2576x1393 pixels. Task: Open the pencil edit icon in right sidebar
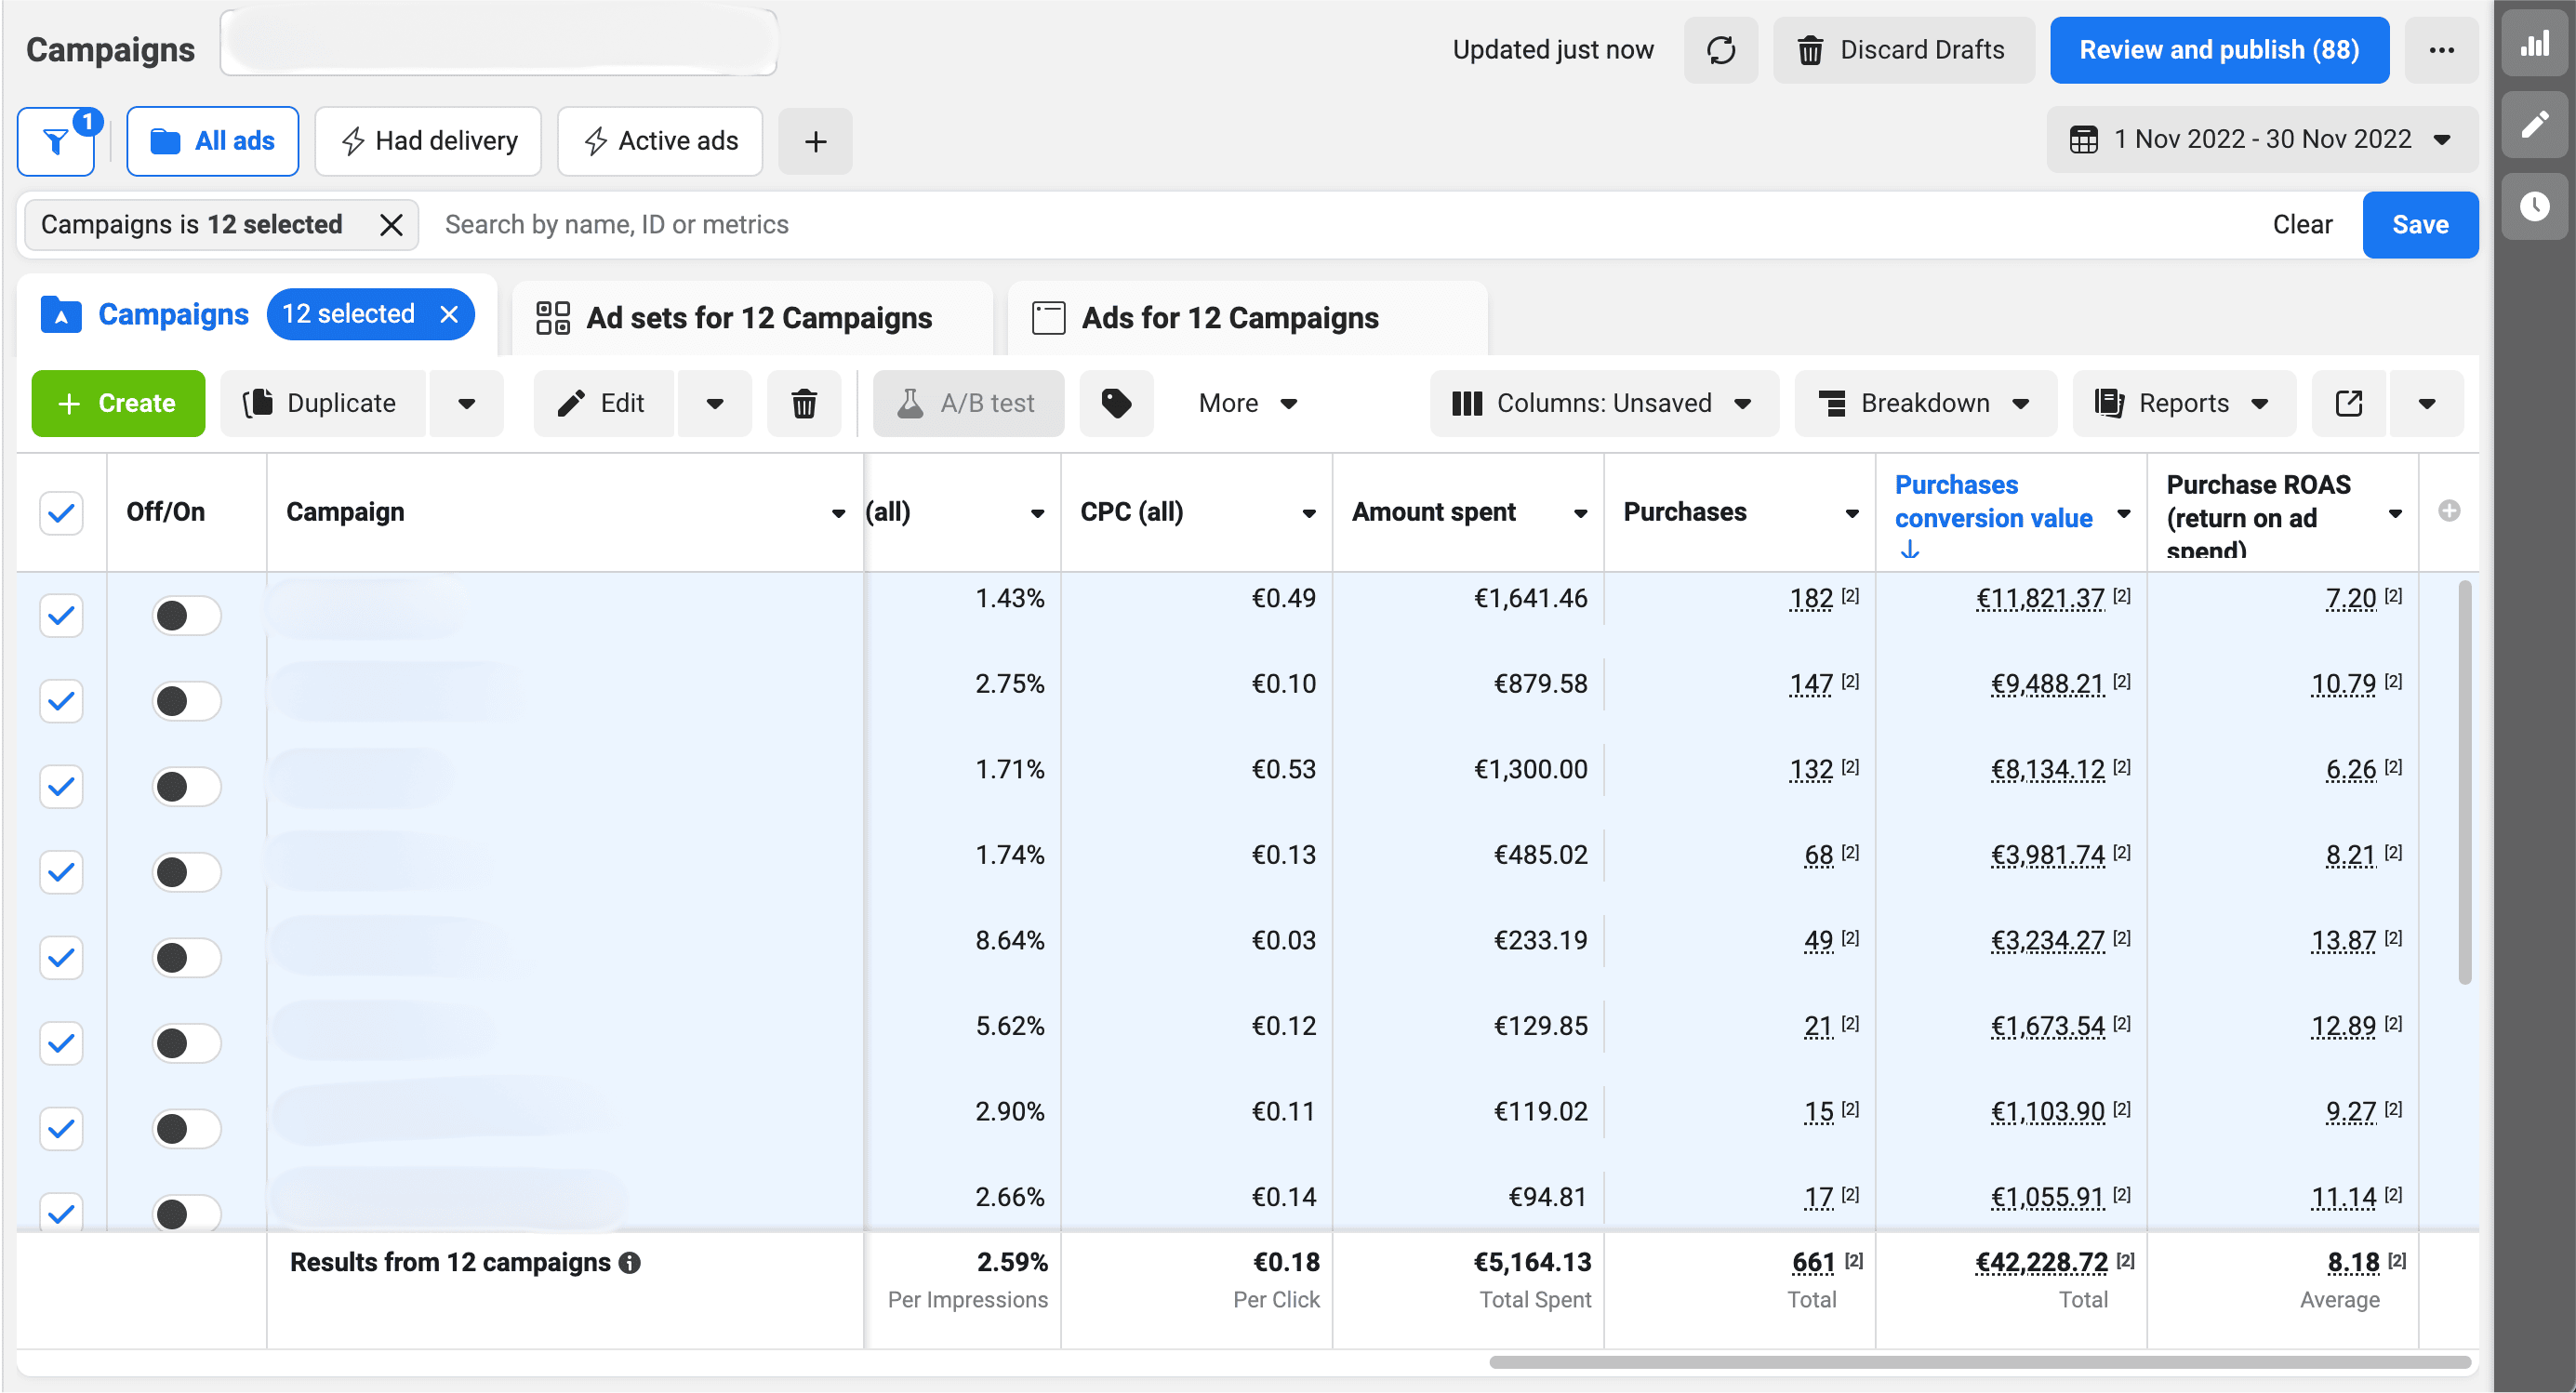pos(2534,124)
